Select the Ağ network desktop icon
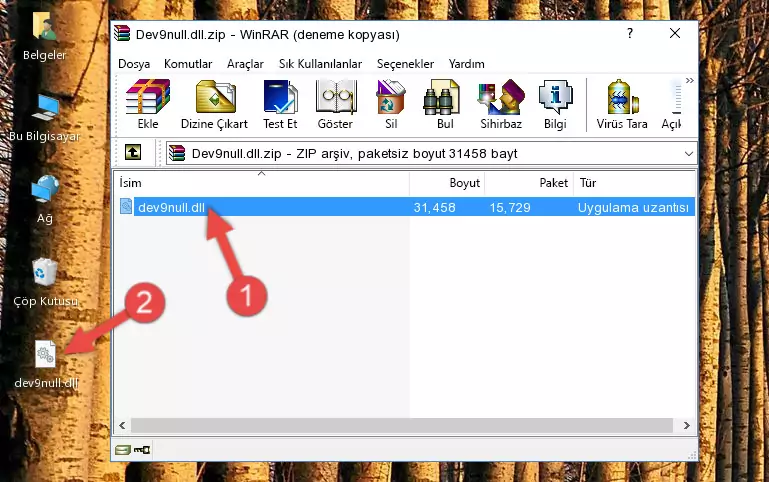This screenshot has height=482, width=769. pyautogui.click(x=45, y=200)
